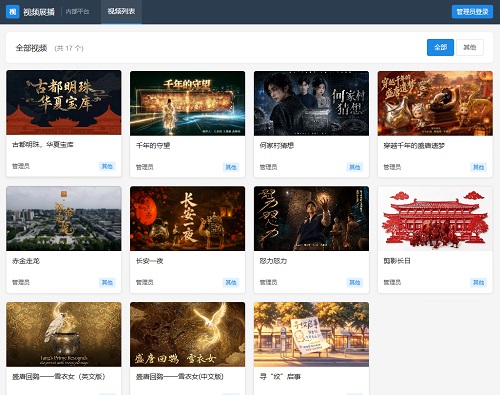Image resolution: width=500 pixels, height=395 pixels.
Task: Open 千年的守望 video thumbnail
Action: [x=187, y=103]
